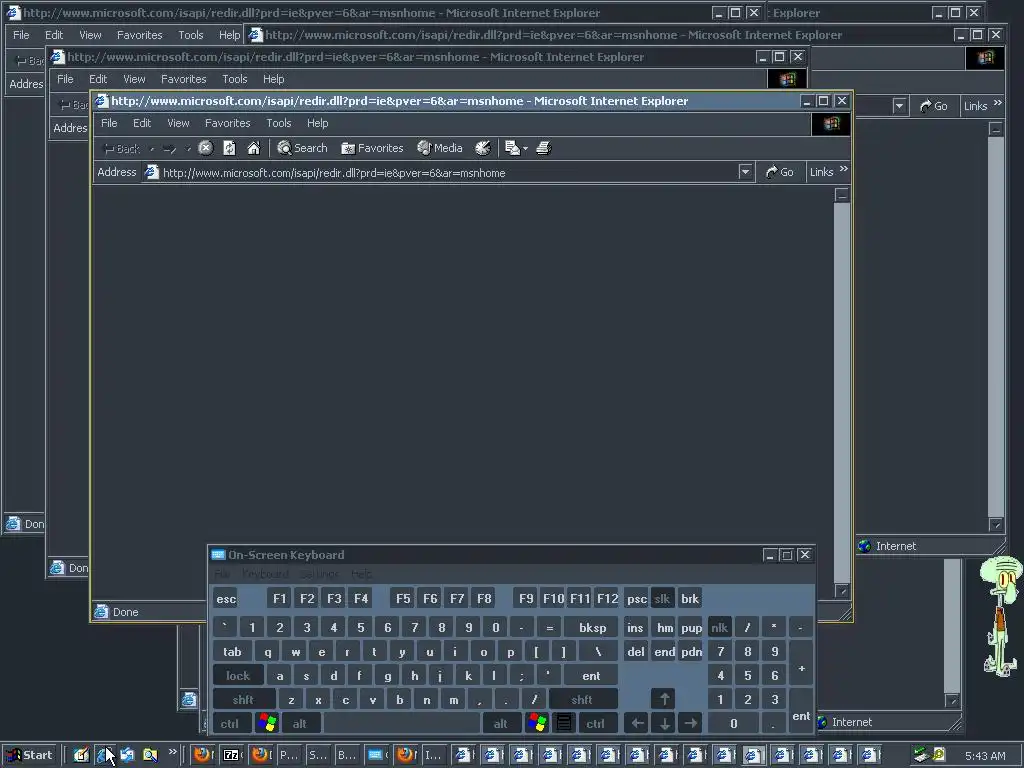Open Favorites menu in second rear IE window
Image resolution: width=1024 pixels, height=768 pixels.
point(184,79)
